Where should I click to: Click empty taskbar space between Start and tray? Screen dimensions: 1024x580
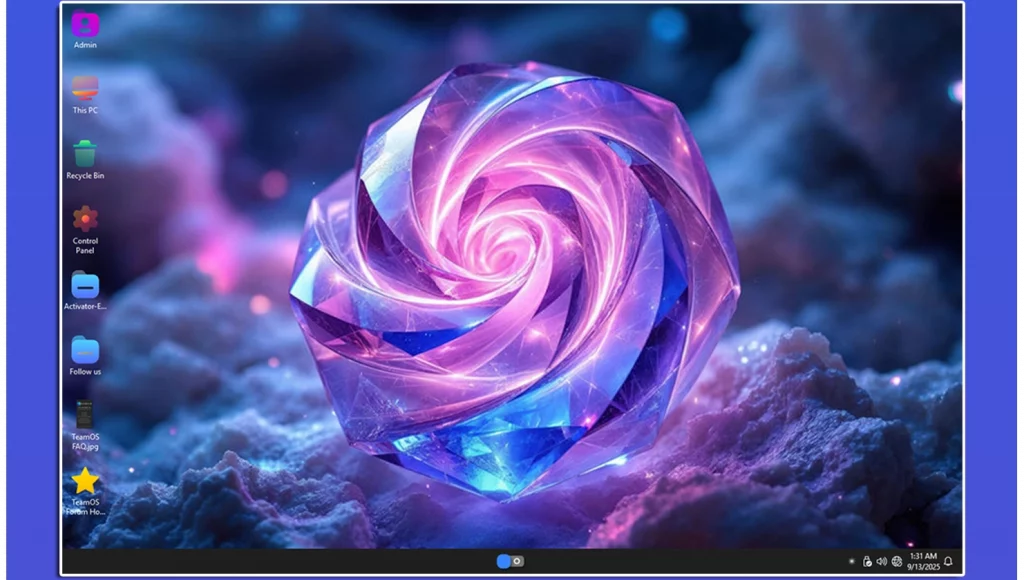(x=680, y=561)
